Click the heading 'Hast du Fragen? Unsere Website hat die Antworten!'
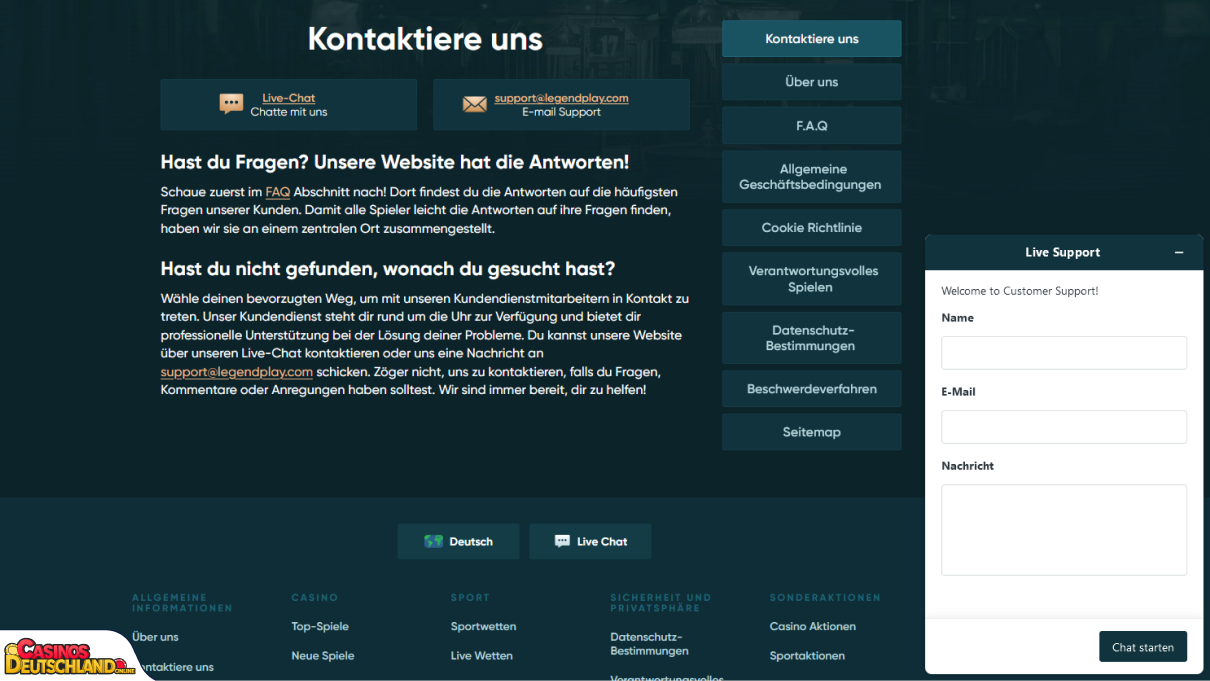This screenshot has height=681, width=1210. 395,162
